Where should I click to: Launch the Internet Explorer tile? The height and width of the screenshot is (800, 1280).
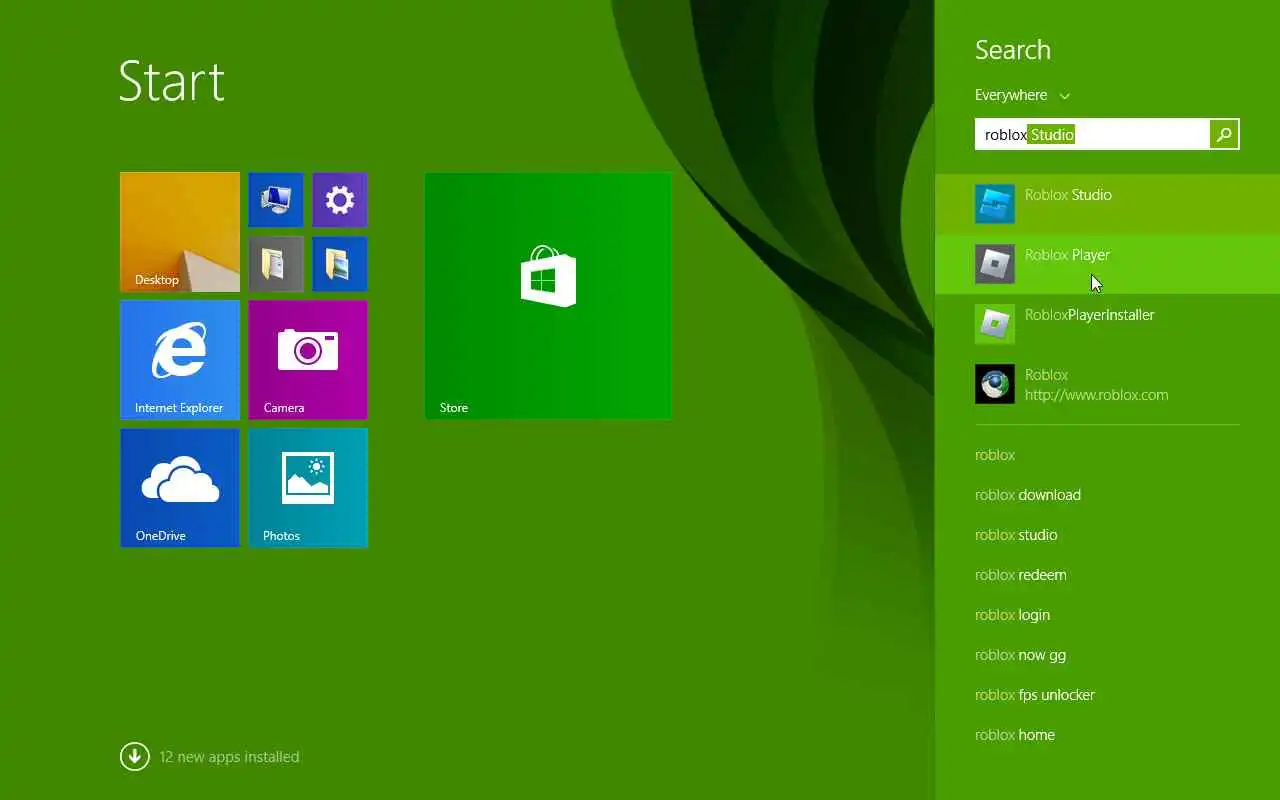tap(180, 360)
